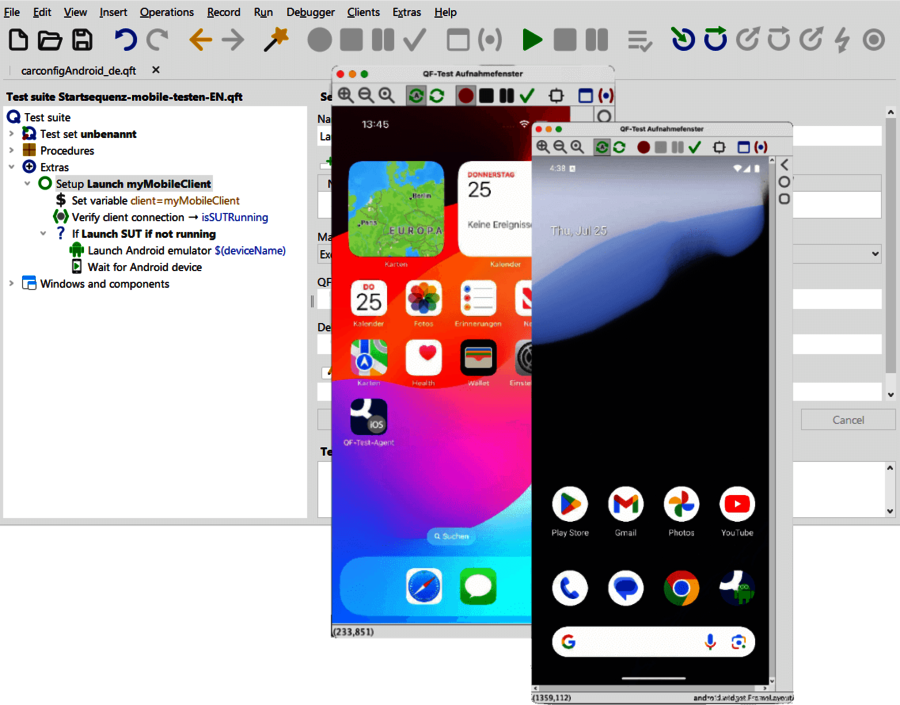The image size is (900, 705).
Task: Tap the Google search bar on Android
Action: tap(640, 642)
